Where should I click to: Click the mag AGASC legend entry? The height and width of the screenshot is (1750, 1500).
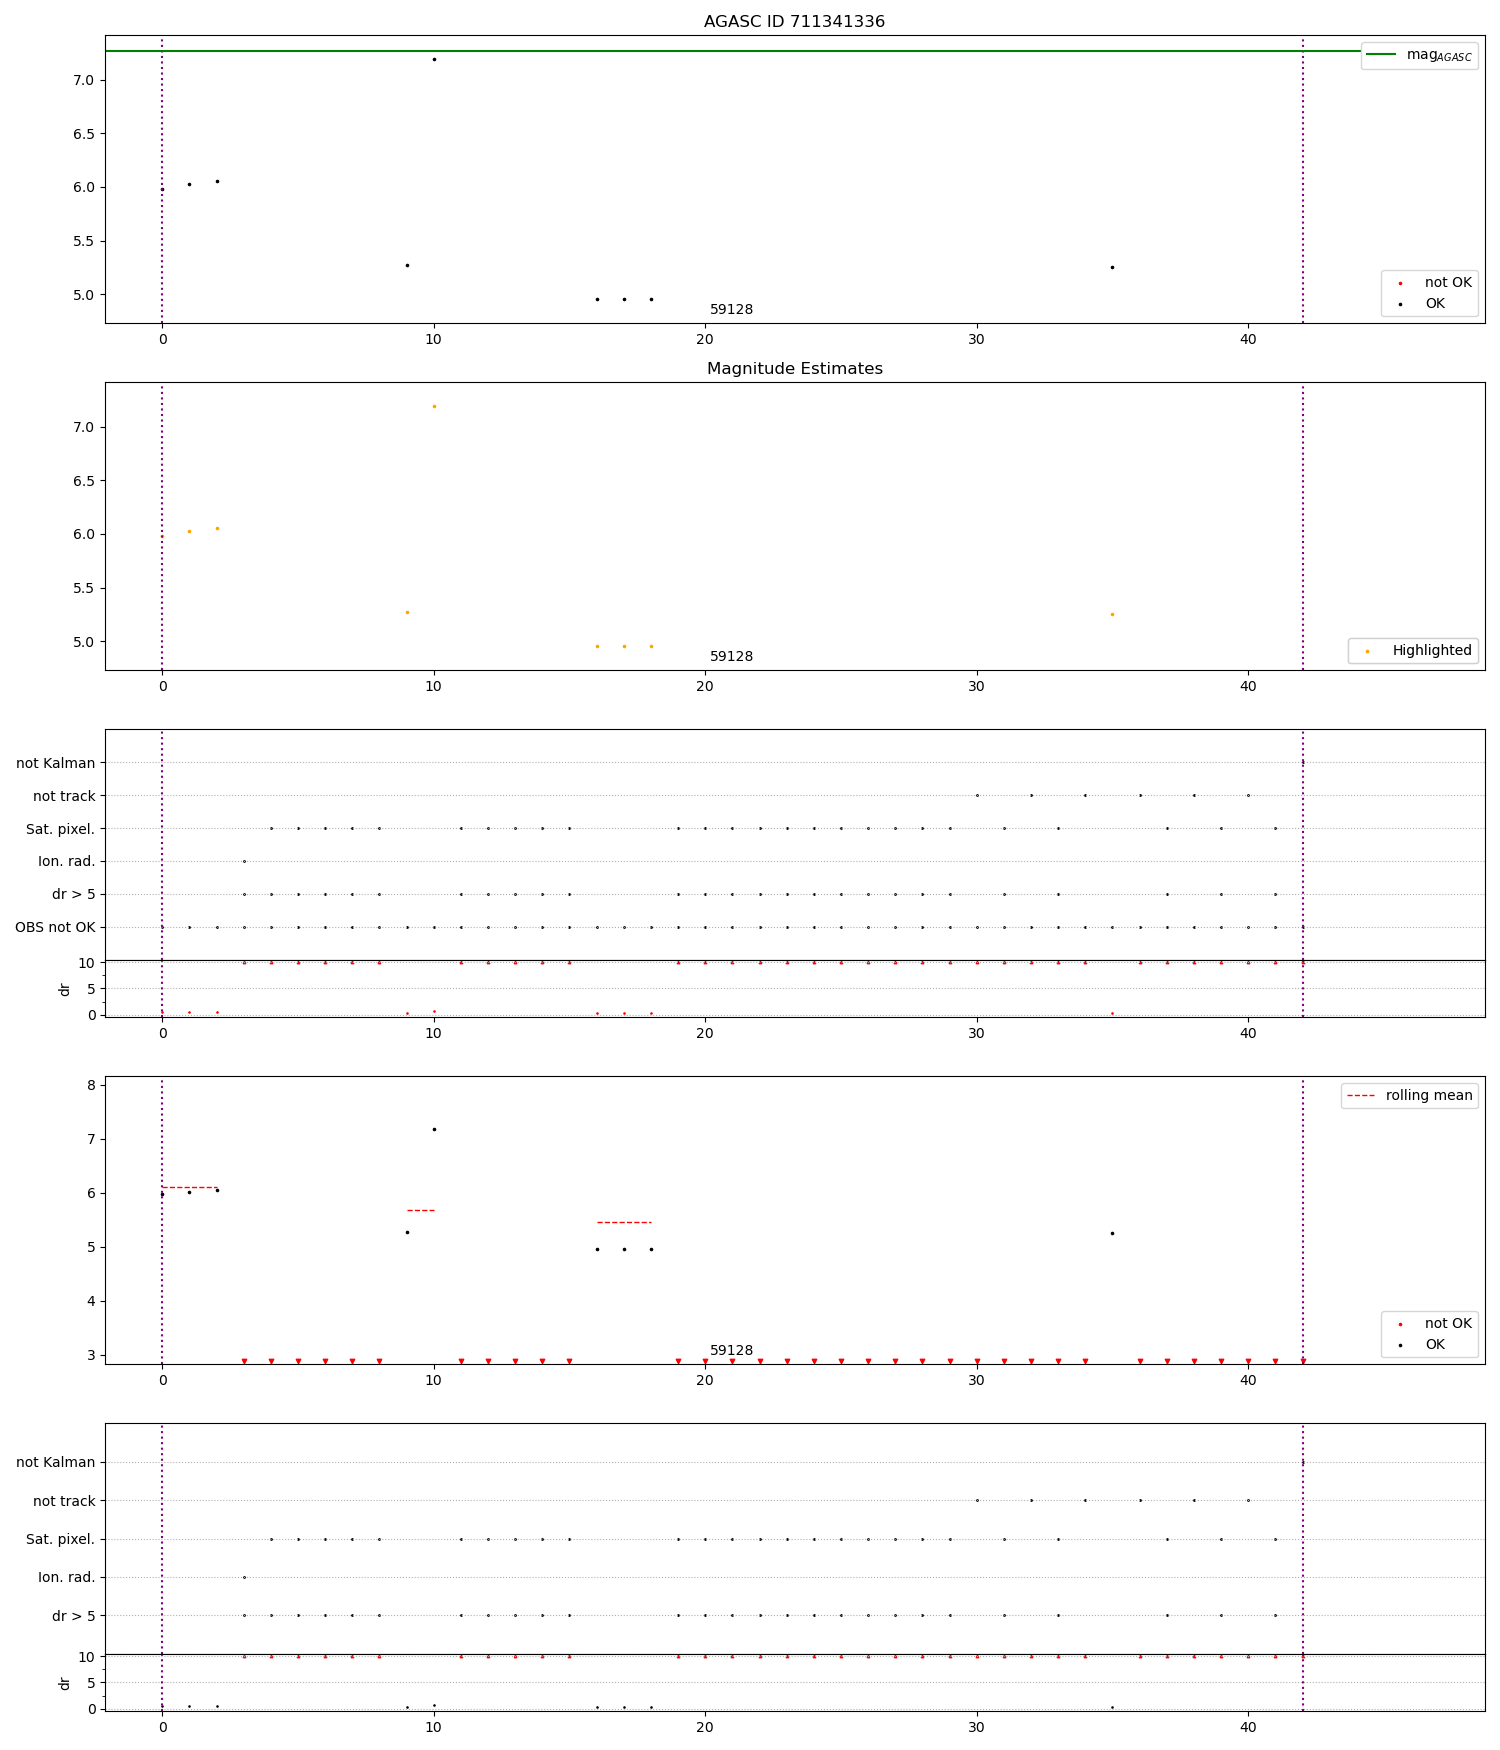(x=1420, y=55)
